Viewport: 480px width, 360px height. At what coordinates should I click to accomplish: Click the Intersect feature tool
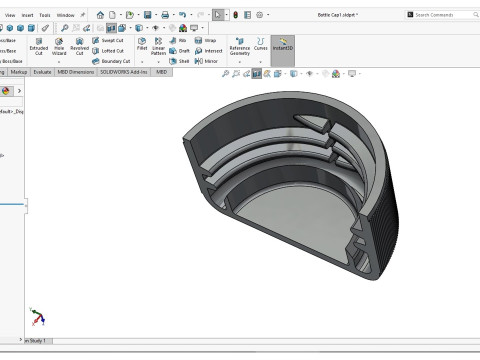click(x=208, y=51)
